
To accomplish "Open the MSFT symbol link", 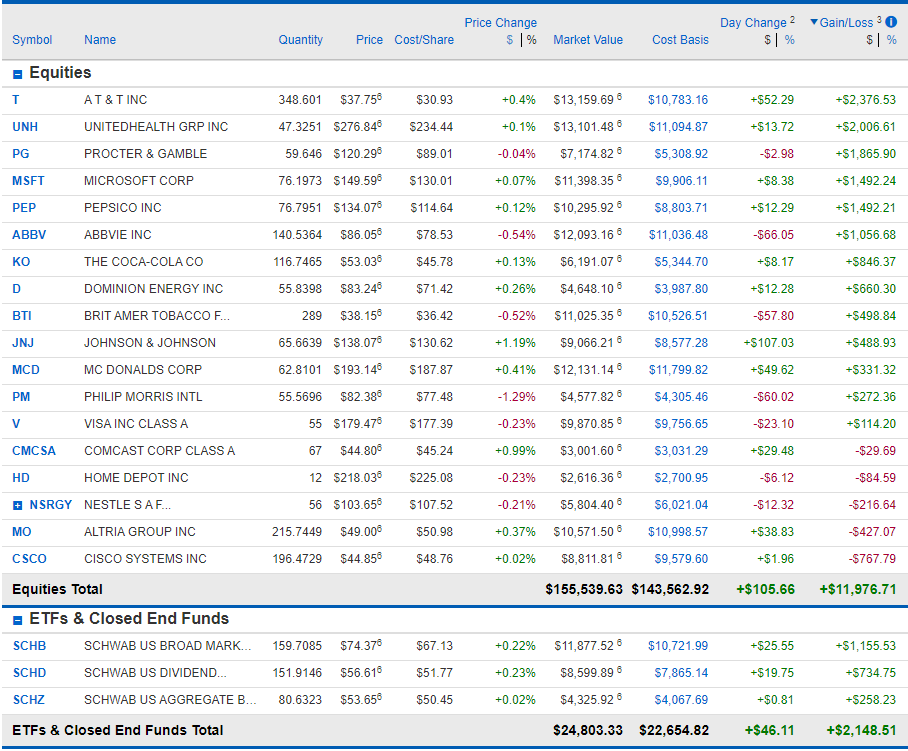I will coord(28,181).
